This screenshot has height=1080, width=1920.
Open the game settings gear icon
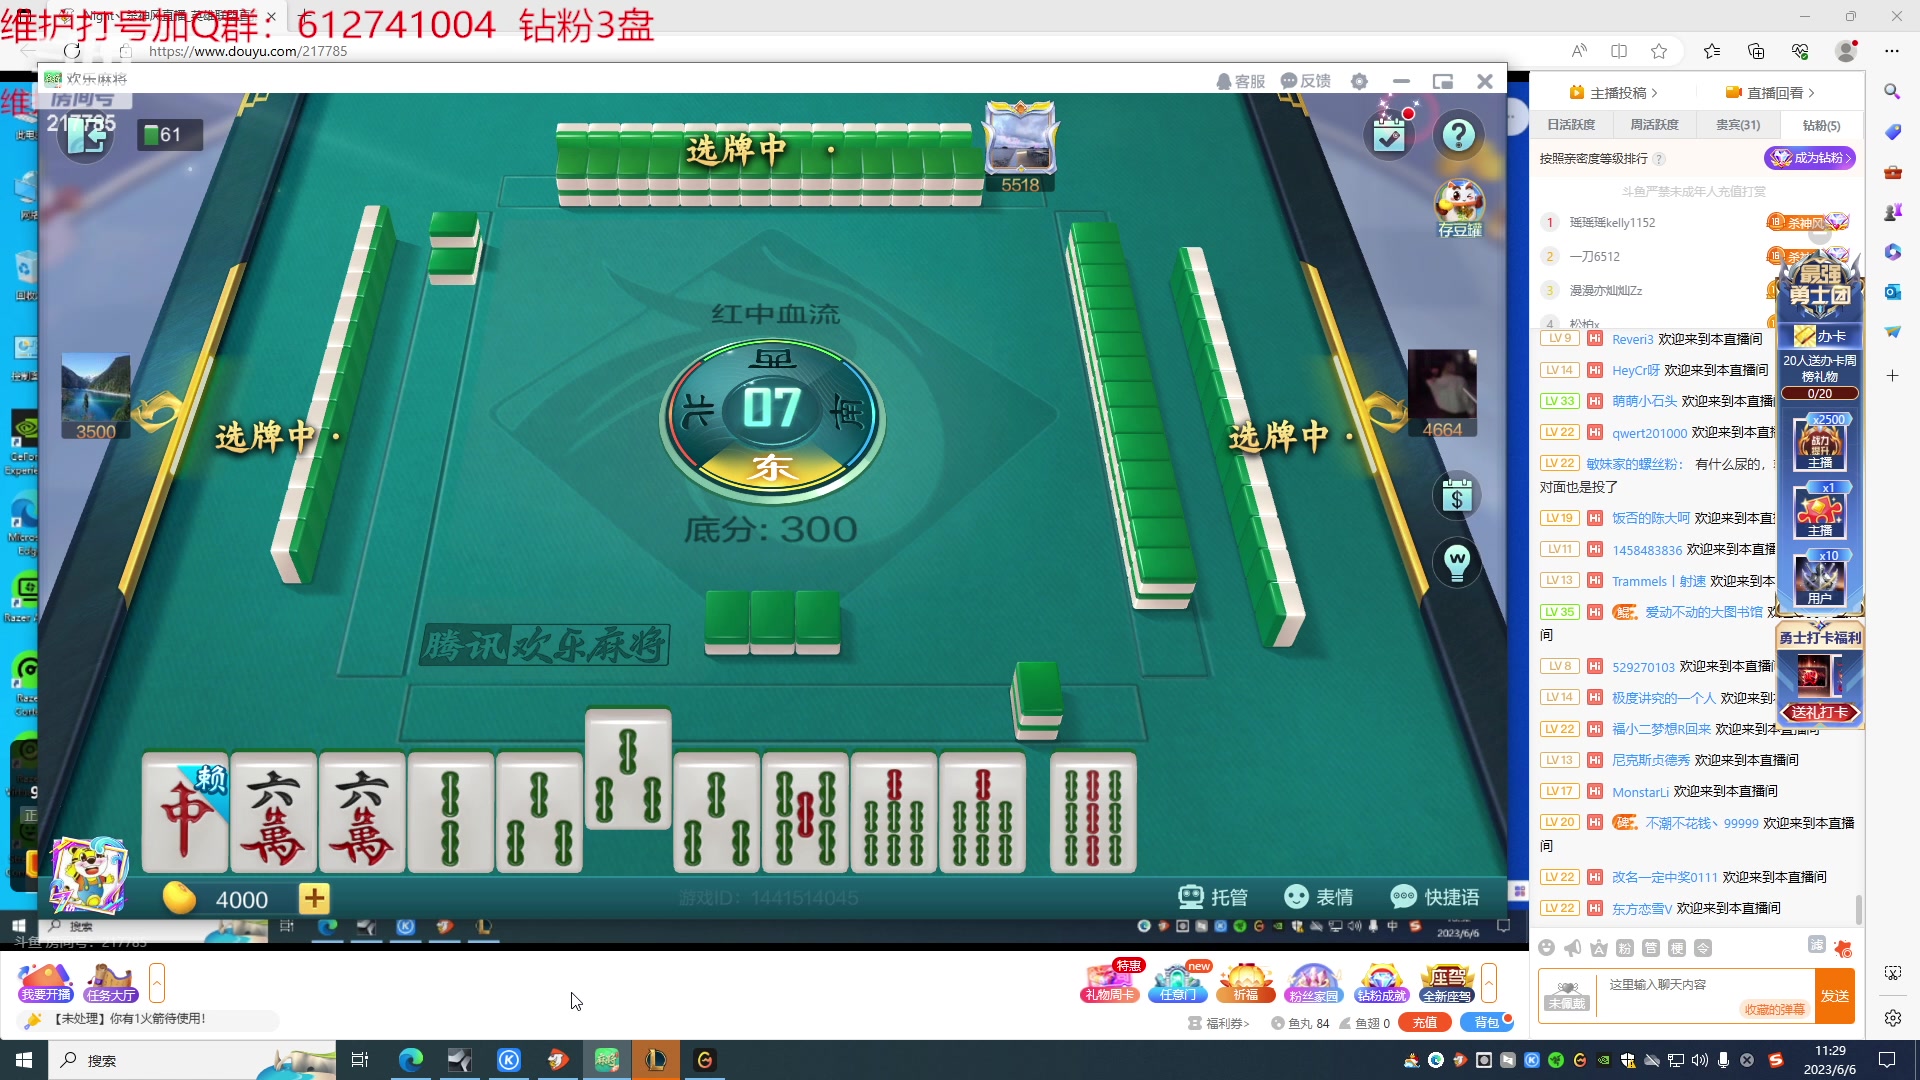pos(1359,81)
